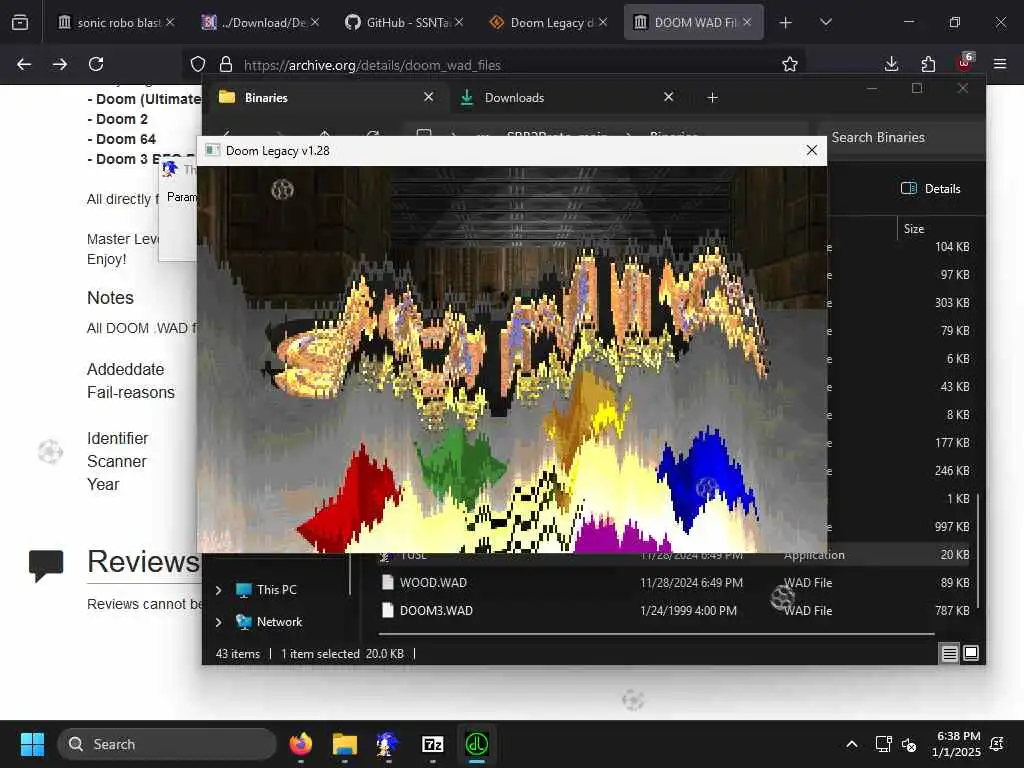
Task: Open Firefox tracking protection shield icon
Action: [198, 64]
